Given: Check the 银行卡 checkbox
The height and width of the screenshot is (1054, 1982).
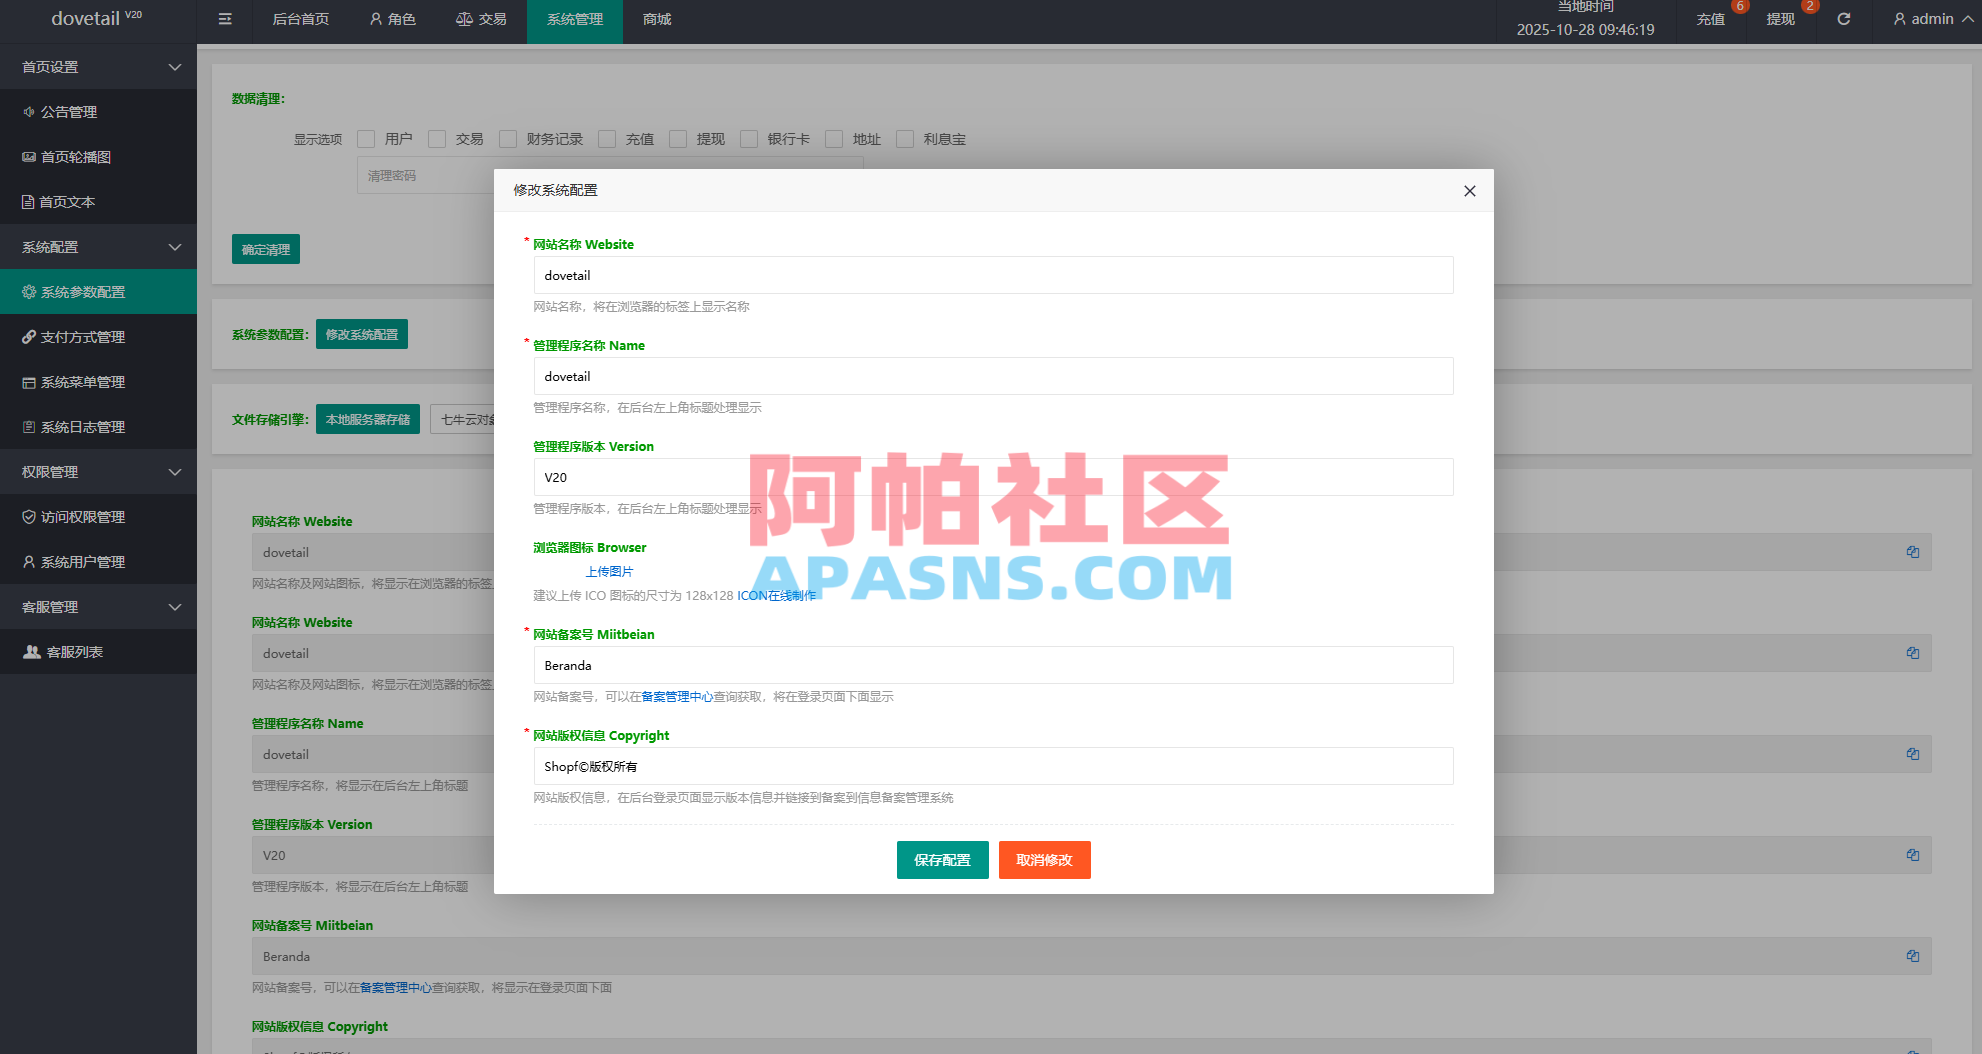Looking at the screenshot, I should point(749,139).
